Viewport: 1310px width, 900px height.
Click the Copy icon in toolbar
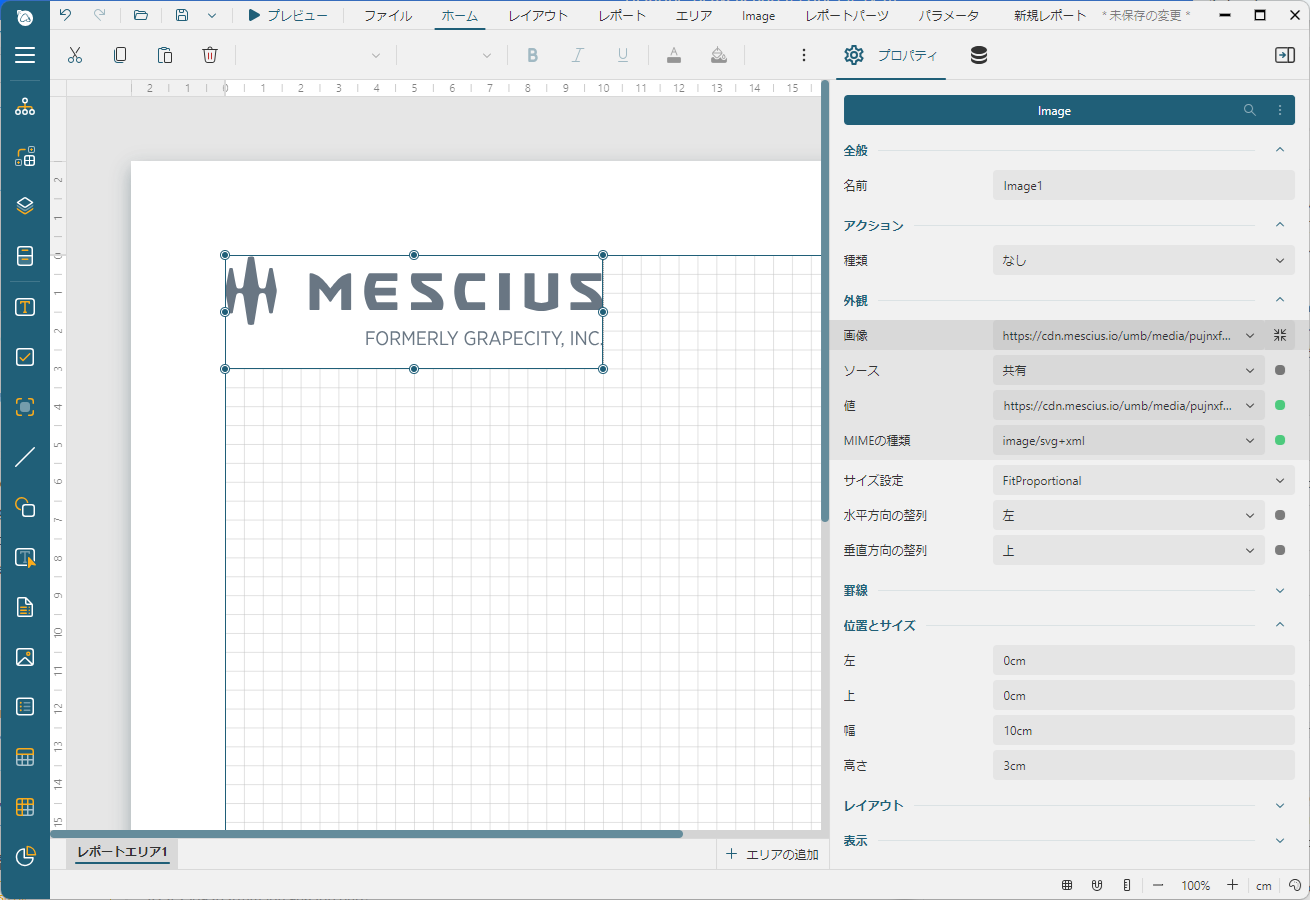click(120, 55)
